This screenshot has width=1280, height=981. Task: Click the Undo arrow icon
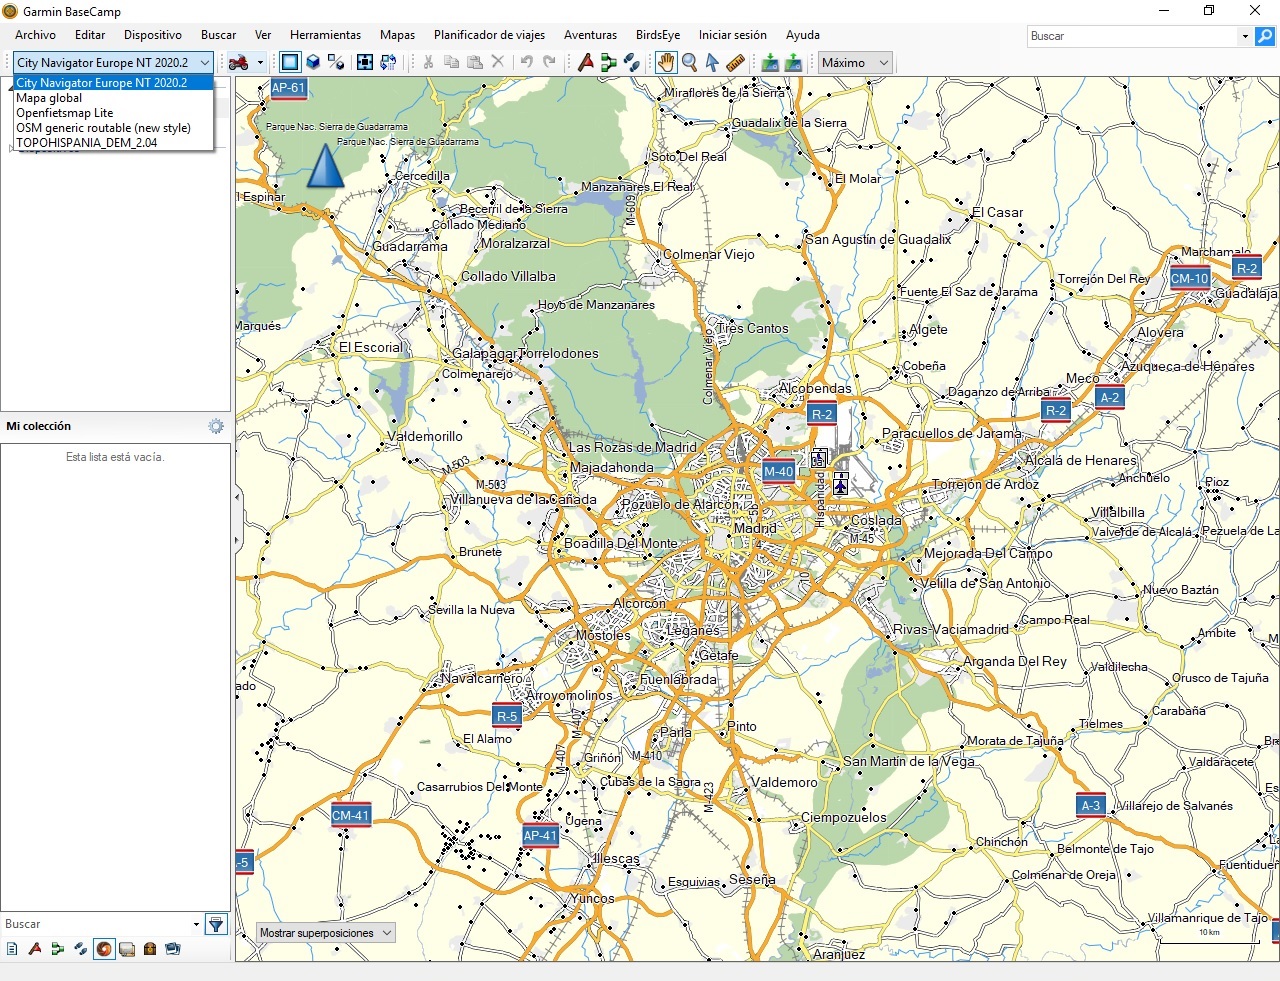(526, 62)
